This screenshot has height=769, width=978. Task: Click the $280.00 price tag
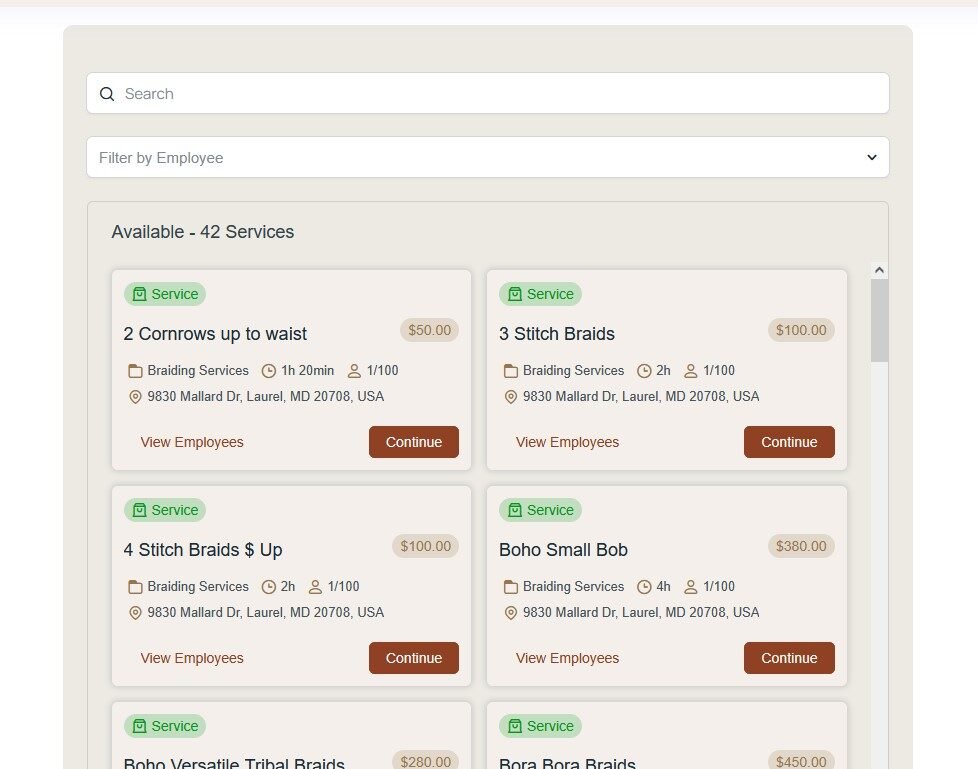pyautogui.click(x=425, y=761)
